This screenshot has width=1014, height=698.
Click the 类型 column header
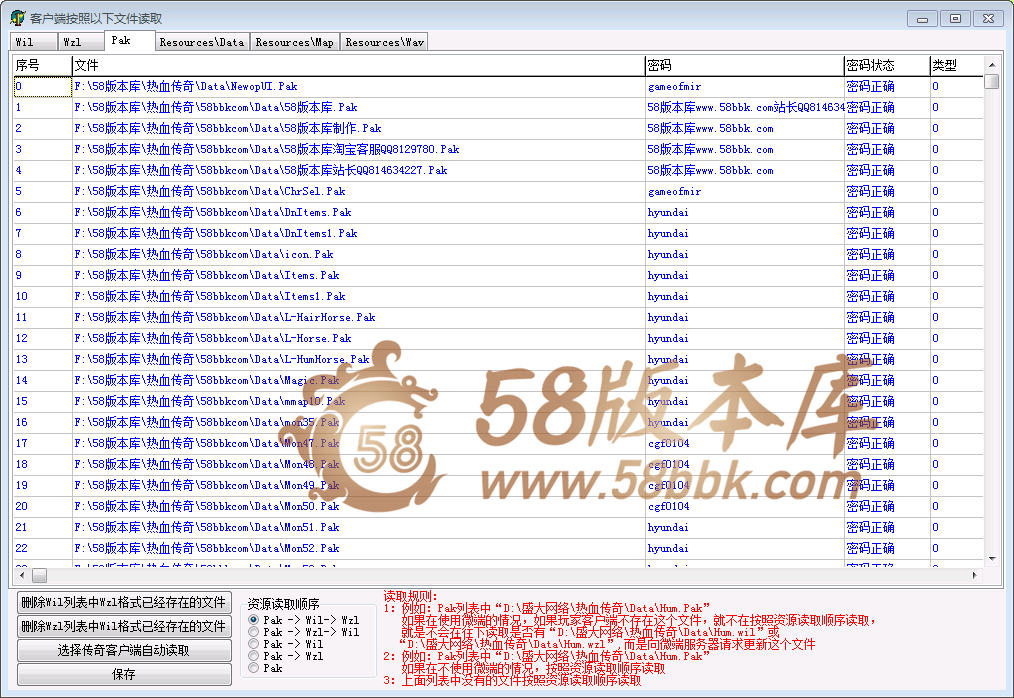tap(956, 65)
